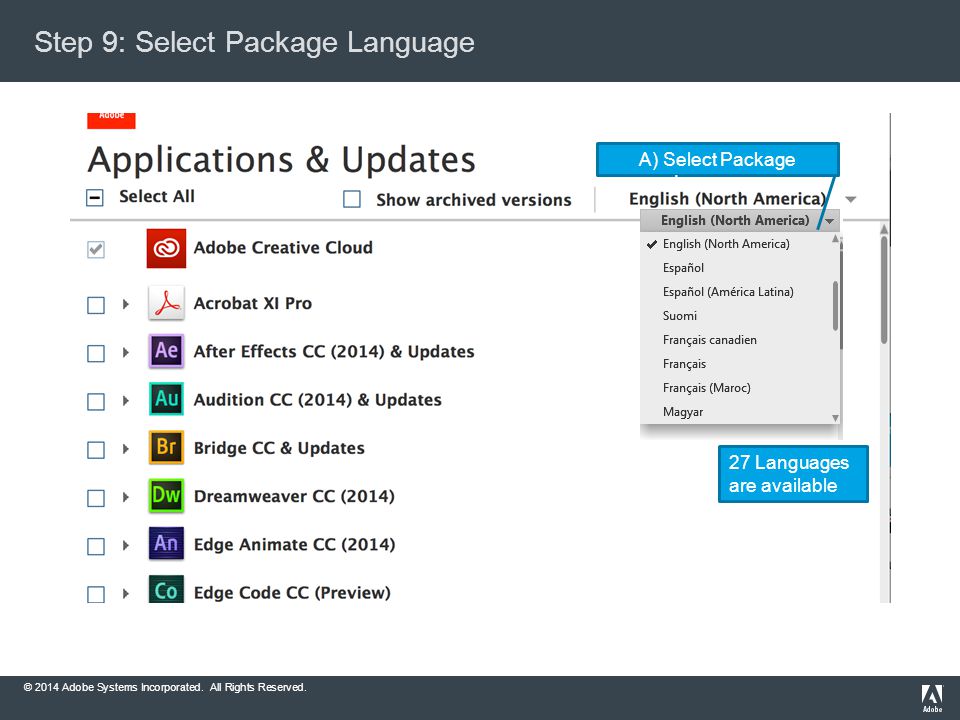The image size is (960, 720).
Task: Expand the Audition CC (2014) row
Action: tap(126, 400)
